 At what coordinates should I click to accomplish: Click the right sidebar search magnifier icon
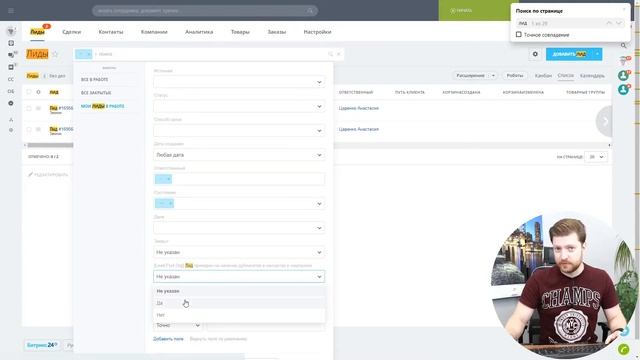click(623, 46)
